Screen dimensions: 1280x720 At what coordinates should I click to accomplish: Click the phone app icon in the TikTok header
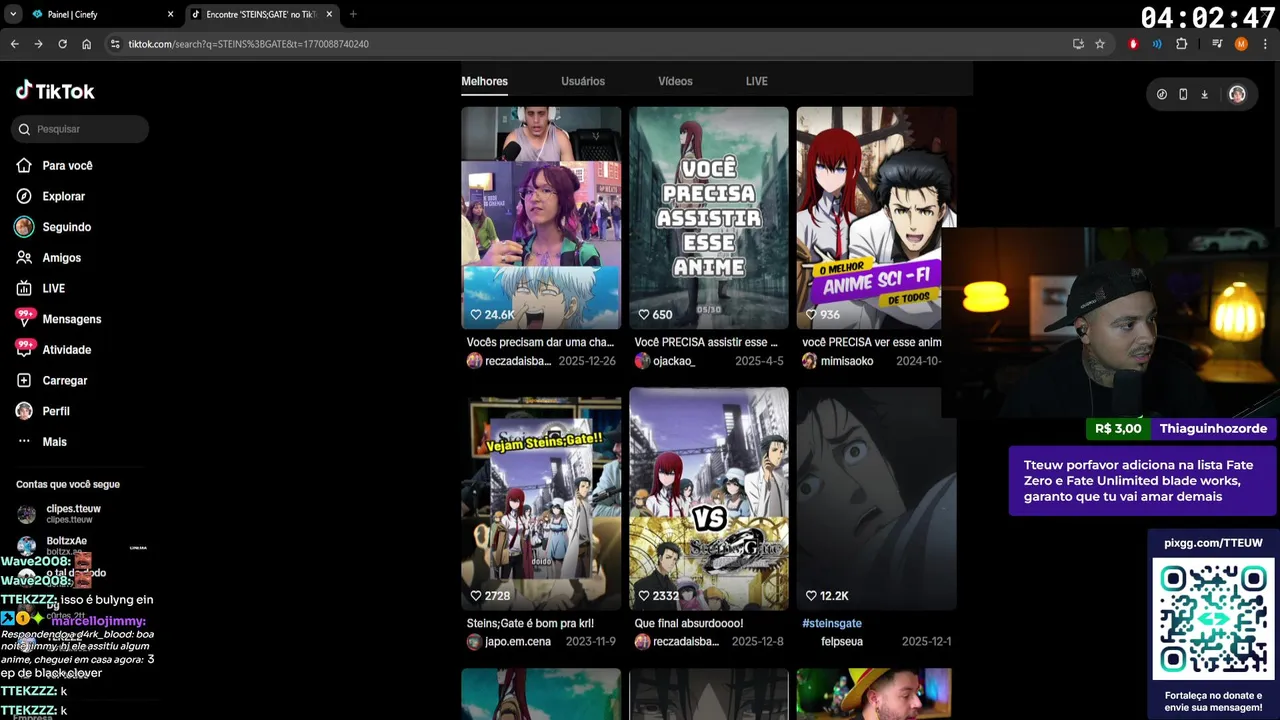[x=1183, y=94]
